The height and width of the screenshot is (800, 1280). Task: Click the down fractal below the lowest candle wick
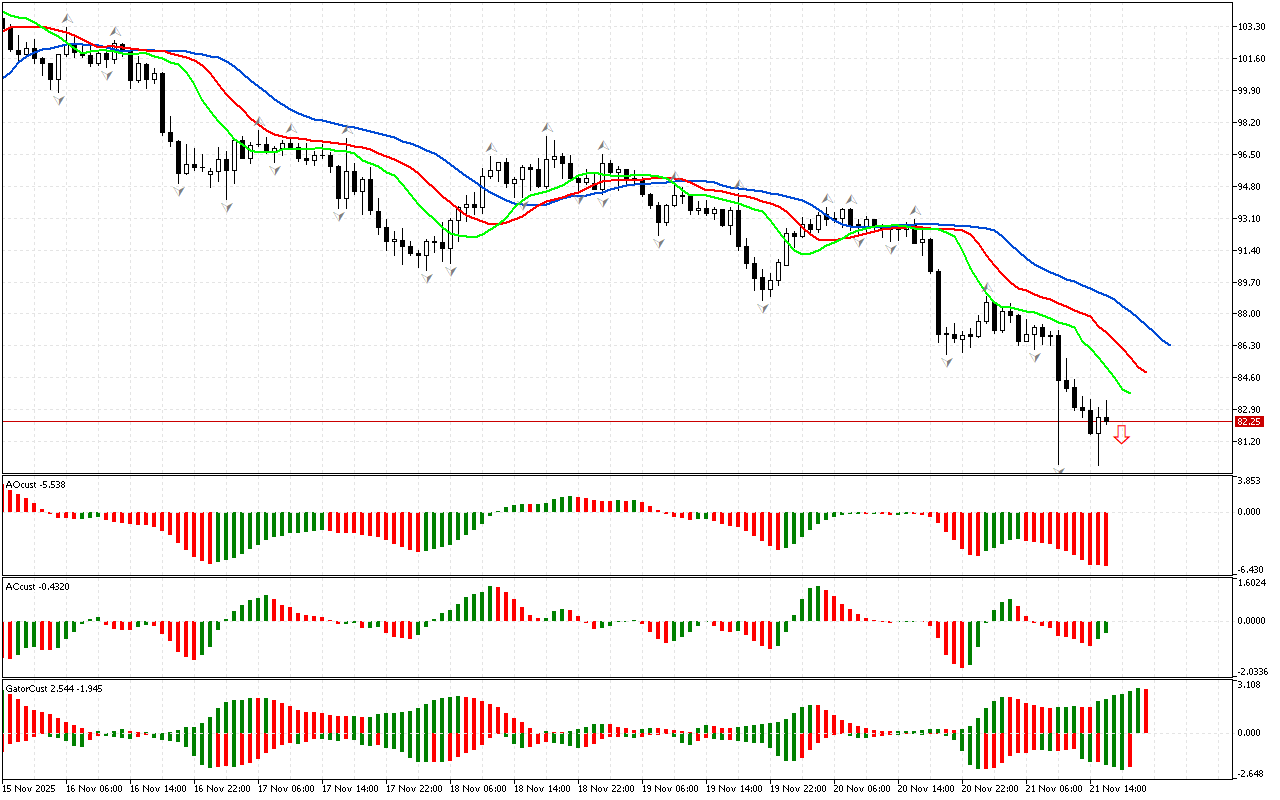coord(1058,469)
